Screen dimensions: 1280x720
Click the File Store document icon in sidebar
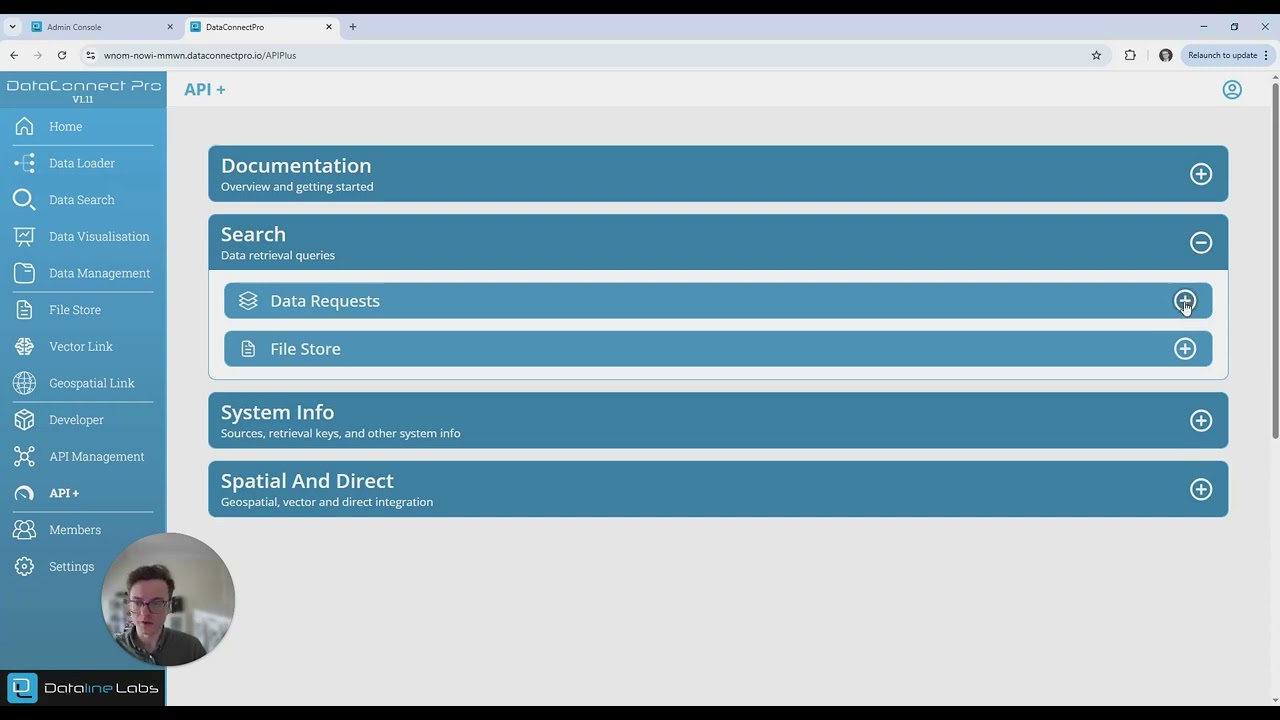[x=24, y=310]
